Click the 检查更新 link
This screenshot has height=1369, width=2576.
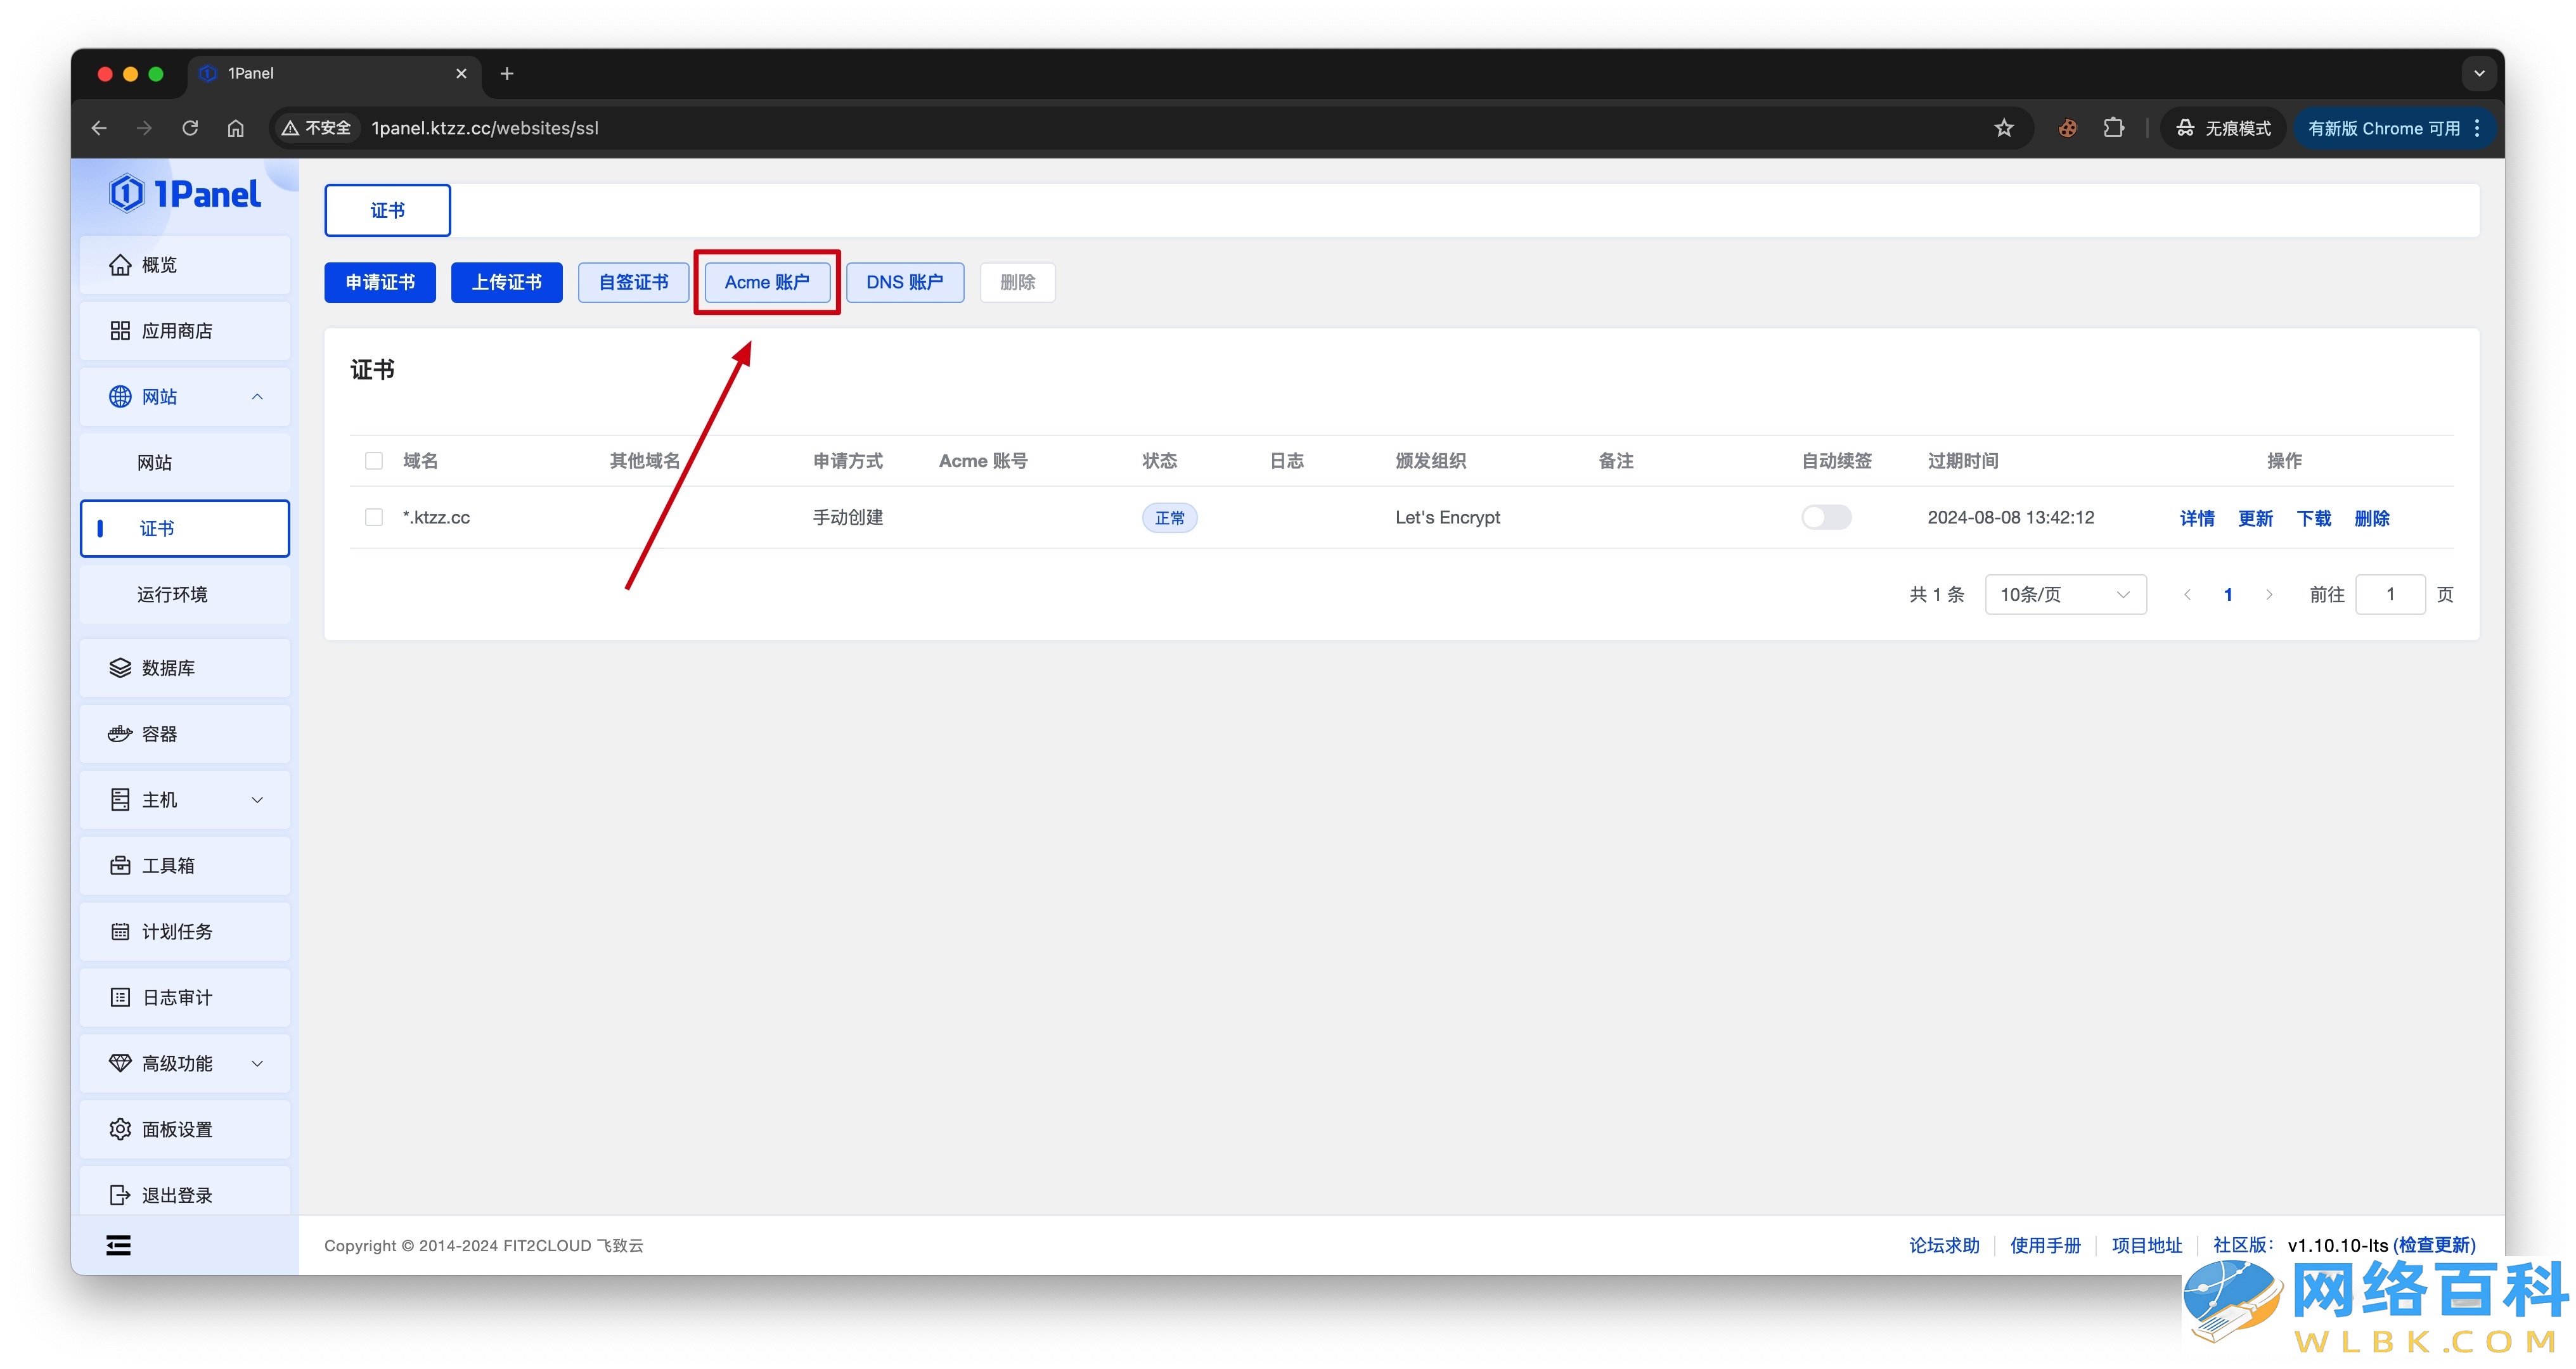[2434, 1246]
